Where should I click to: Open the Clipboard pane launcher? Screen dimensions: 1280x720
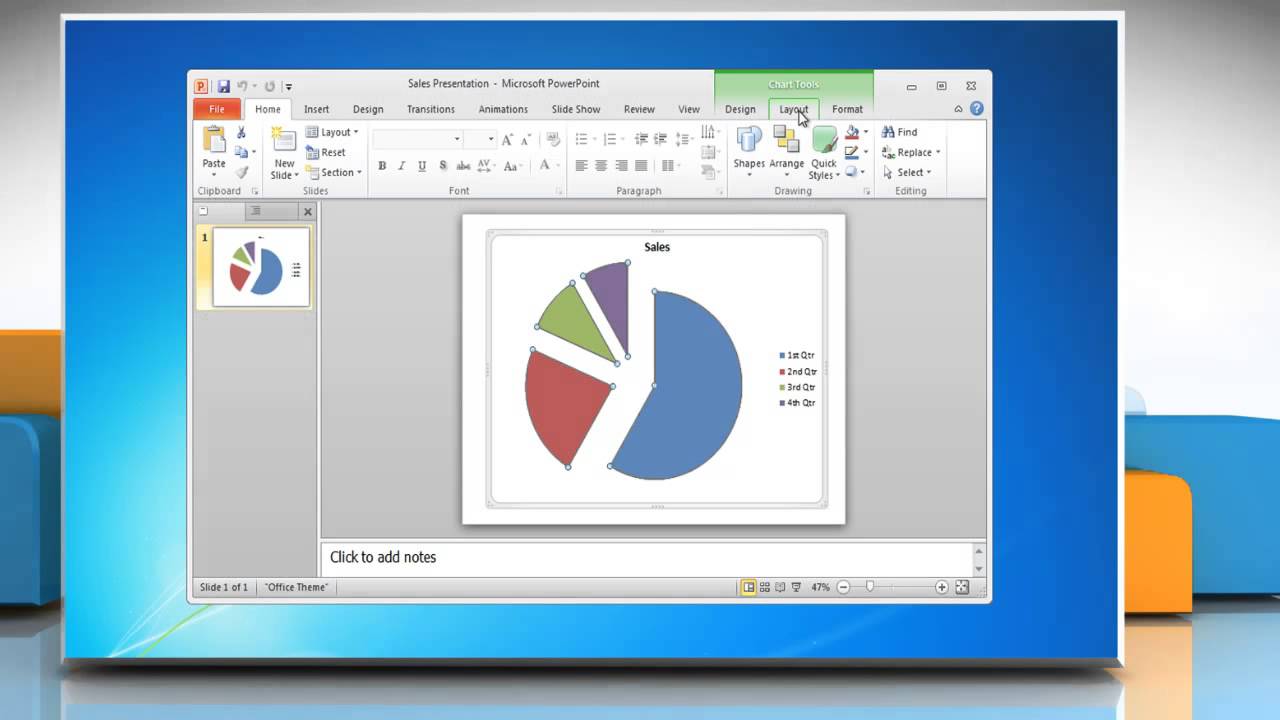(255, 191)
